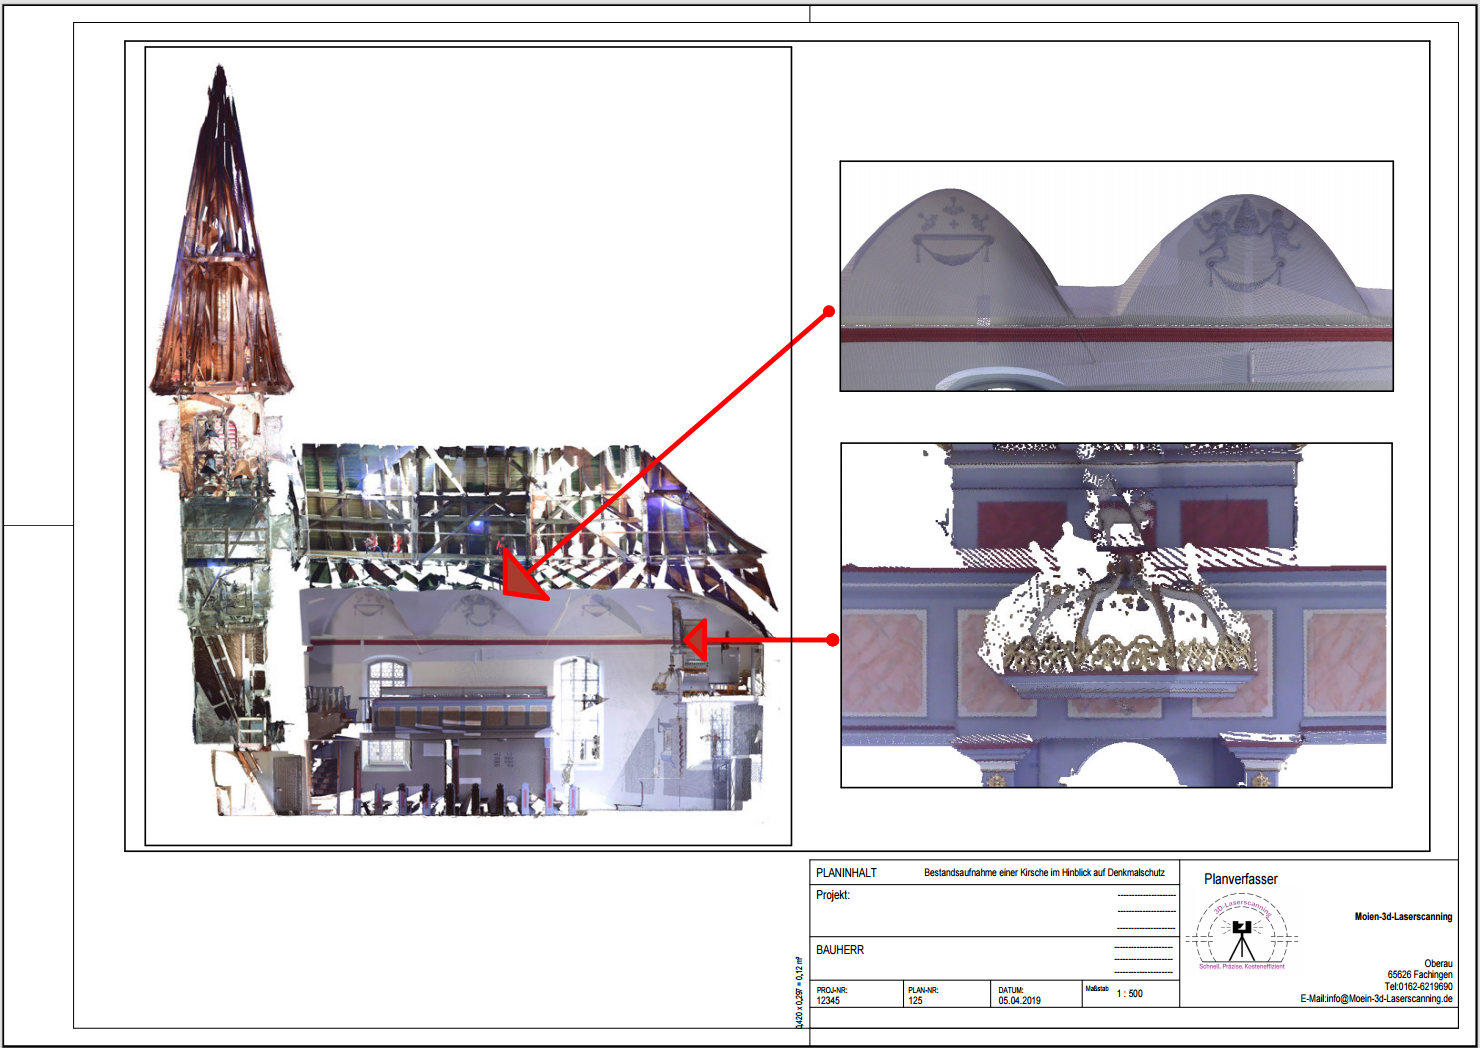Click the Maßstab value 1 : 500

(1129, 994)
